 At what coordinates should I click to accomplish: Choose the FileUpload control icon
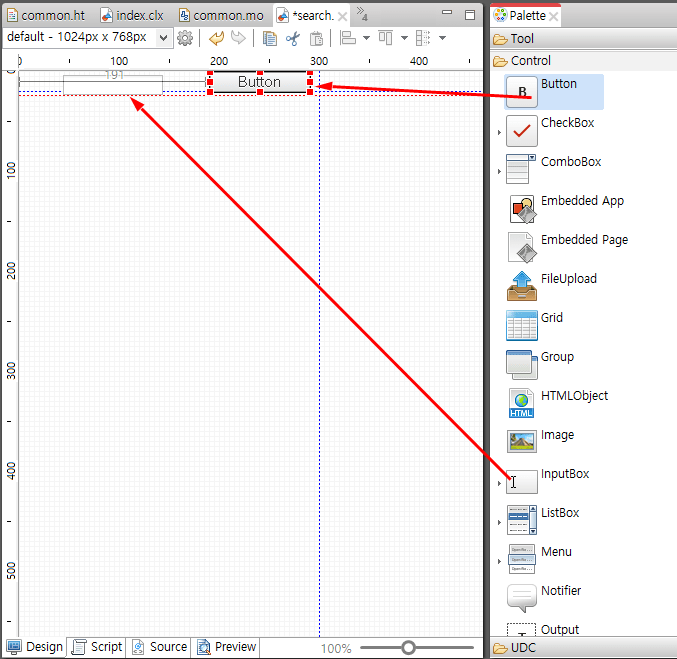[522, 287]
